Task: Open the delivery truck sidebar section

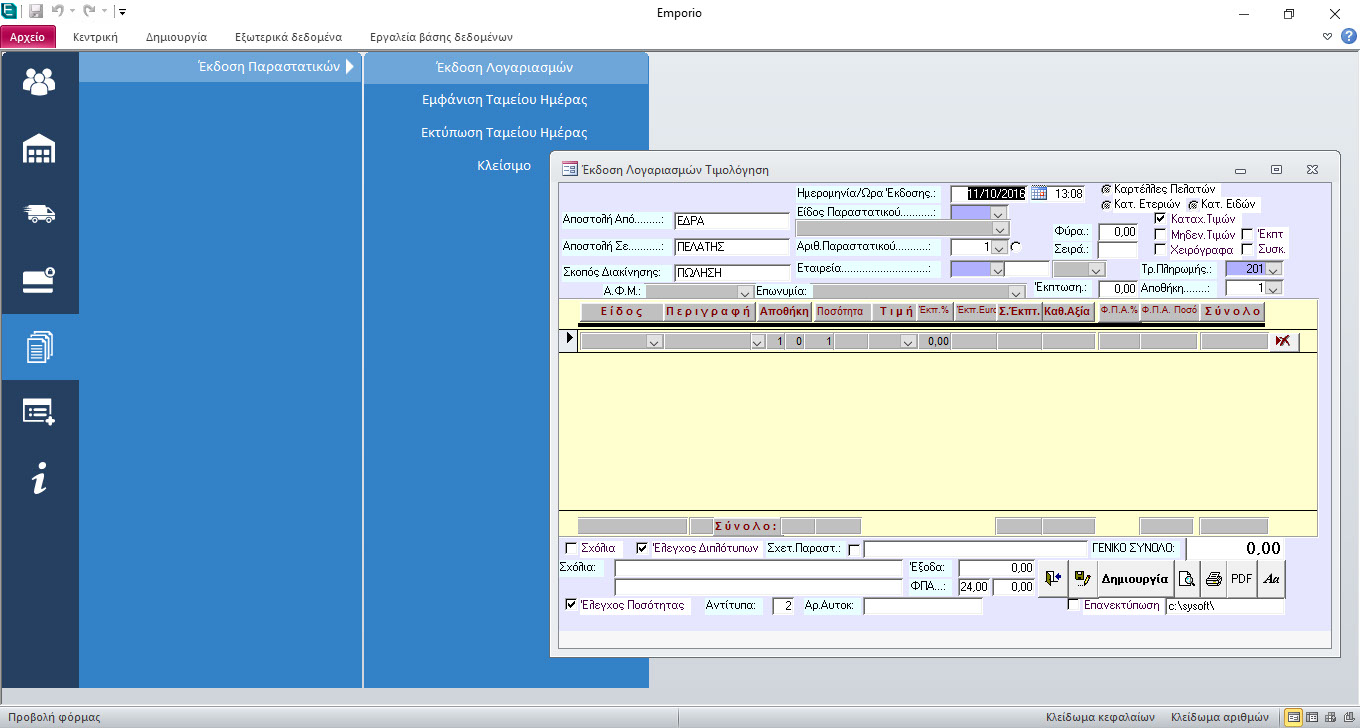Action: [x=39, y=214]
